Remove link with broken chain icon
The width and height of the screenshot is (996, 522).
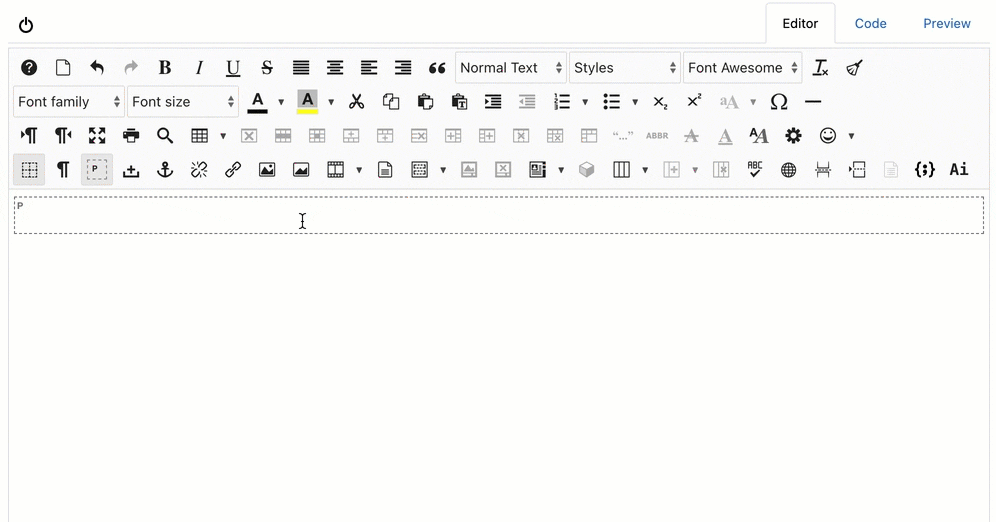pyautogui.click(x=199, y=170)
